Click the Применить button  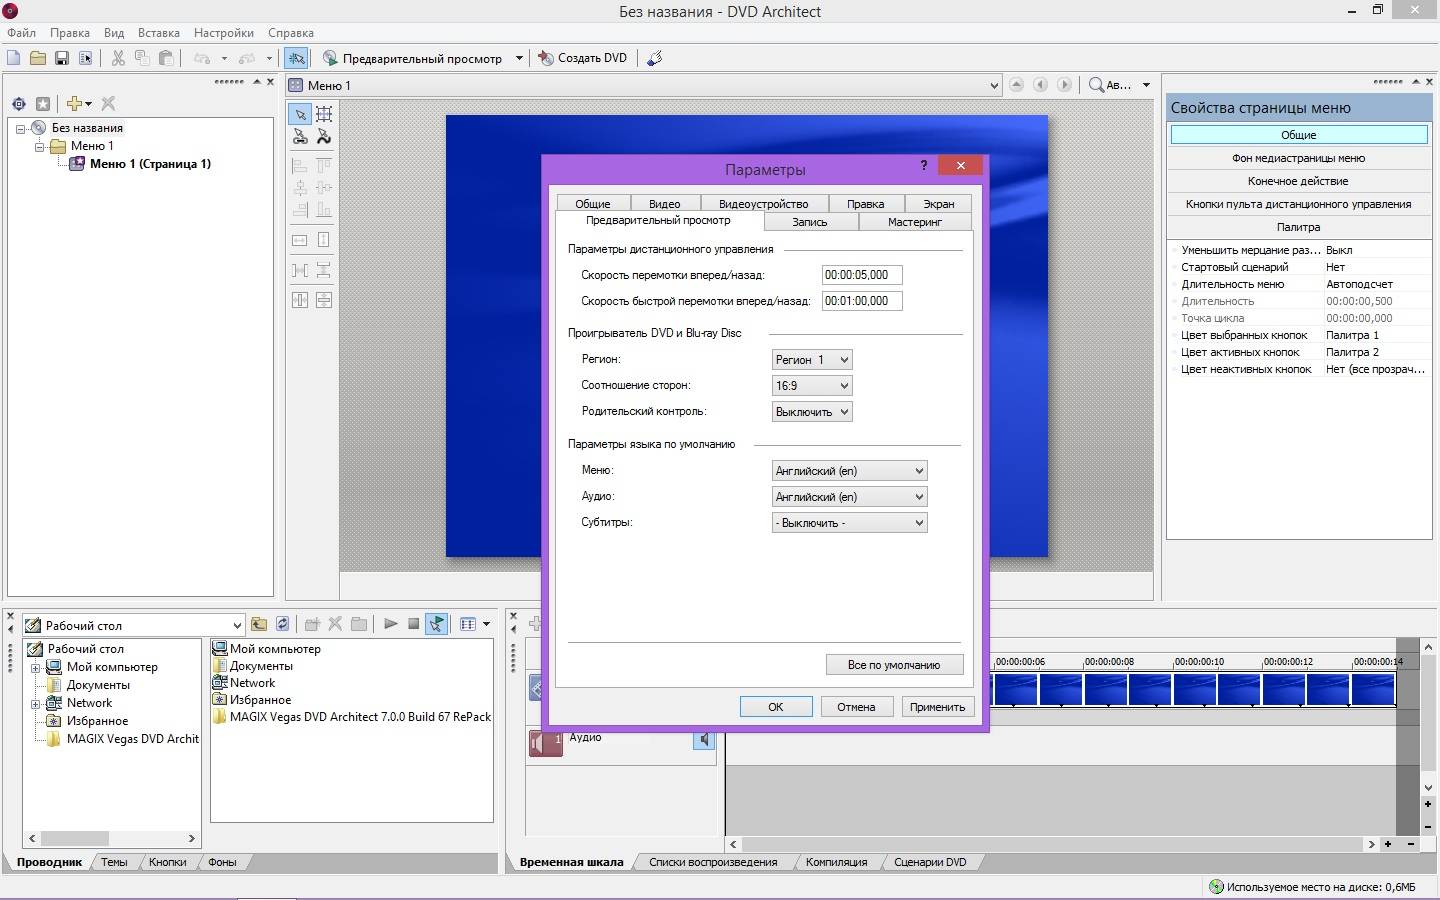click(937, 706)
